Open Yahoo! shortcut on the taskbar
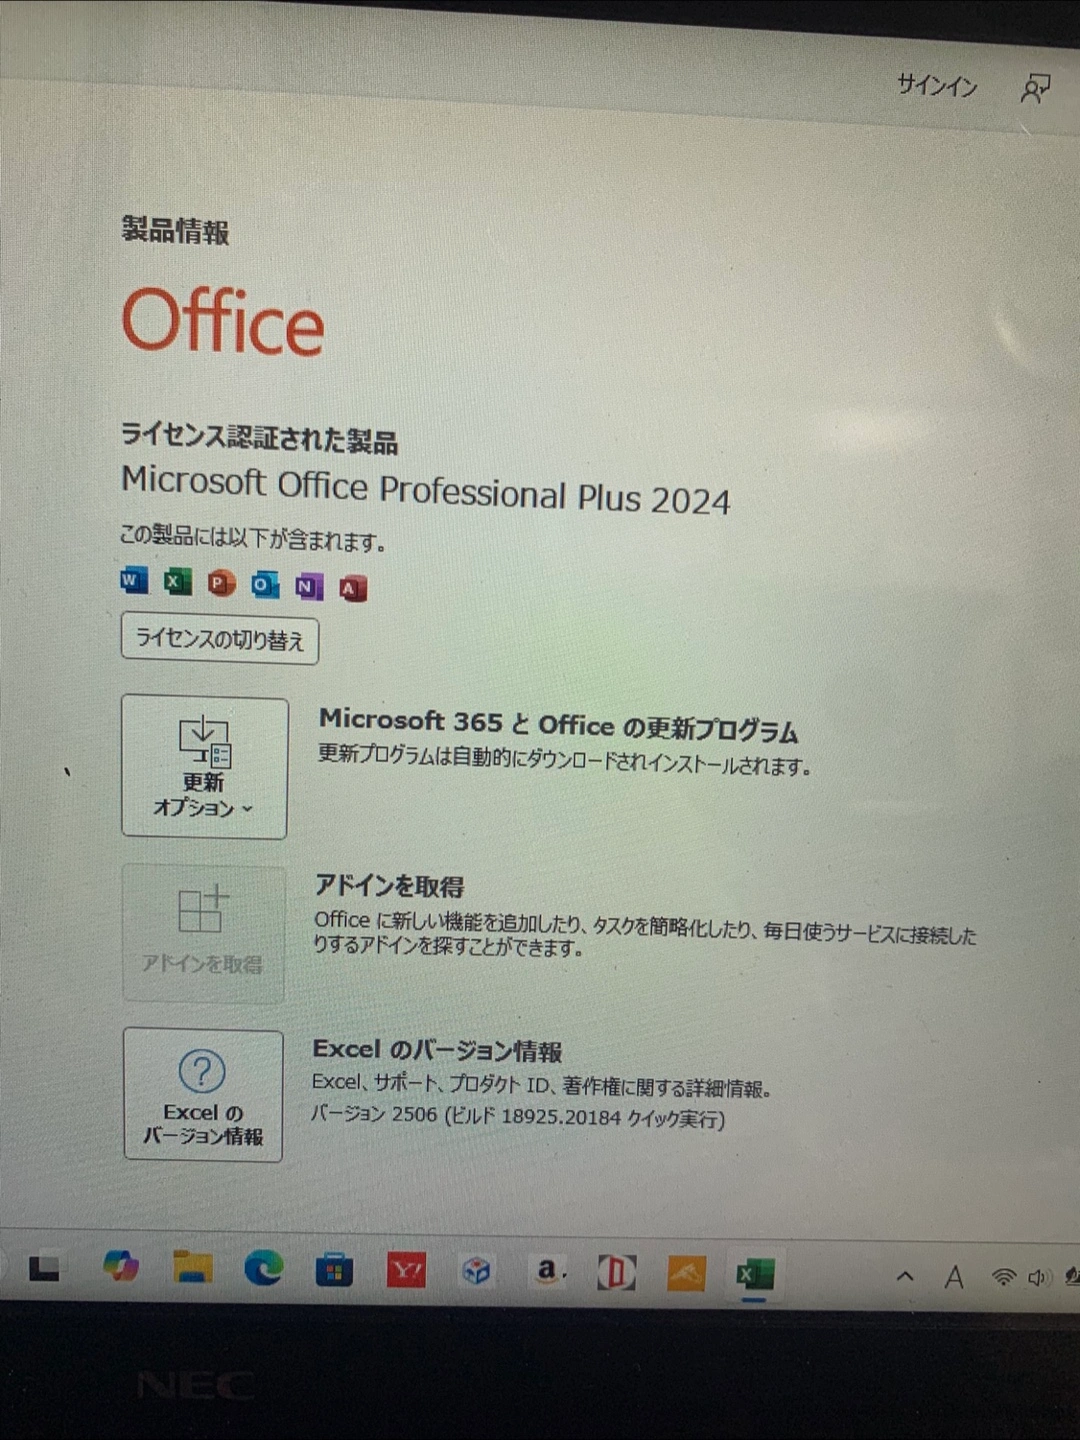Viewport: 1080px width, 1440px height. [x=406, y=1271]
